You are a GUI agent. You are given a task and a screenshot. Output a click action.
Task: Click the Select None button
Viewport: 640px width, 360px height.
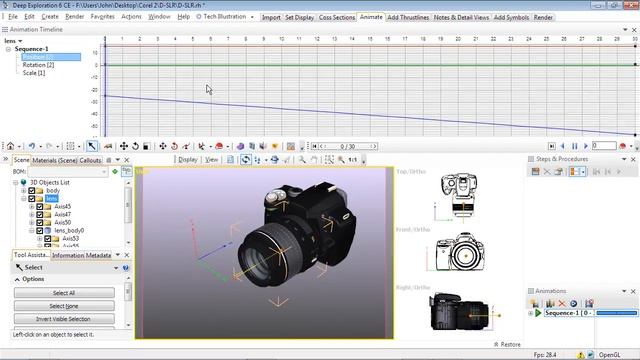(64, 306)
